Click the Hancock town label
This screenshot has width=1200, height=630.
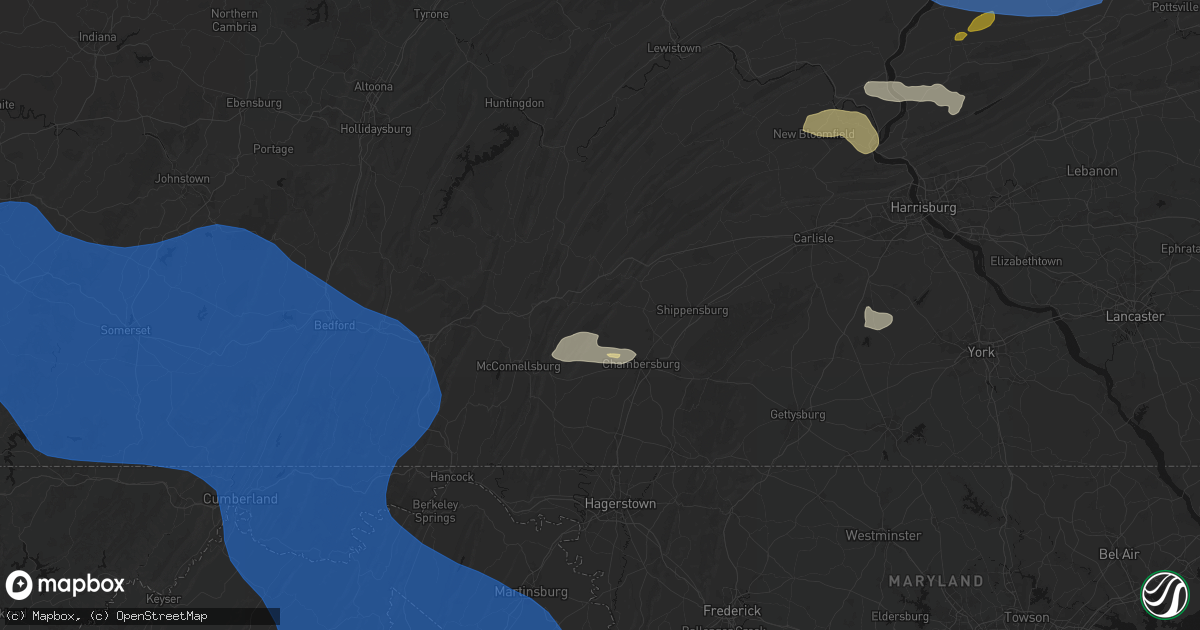(452, 477)
